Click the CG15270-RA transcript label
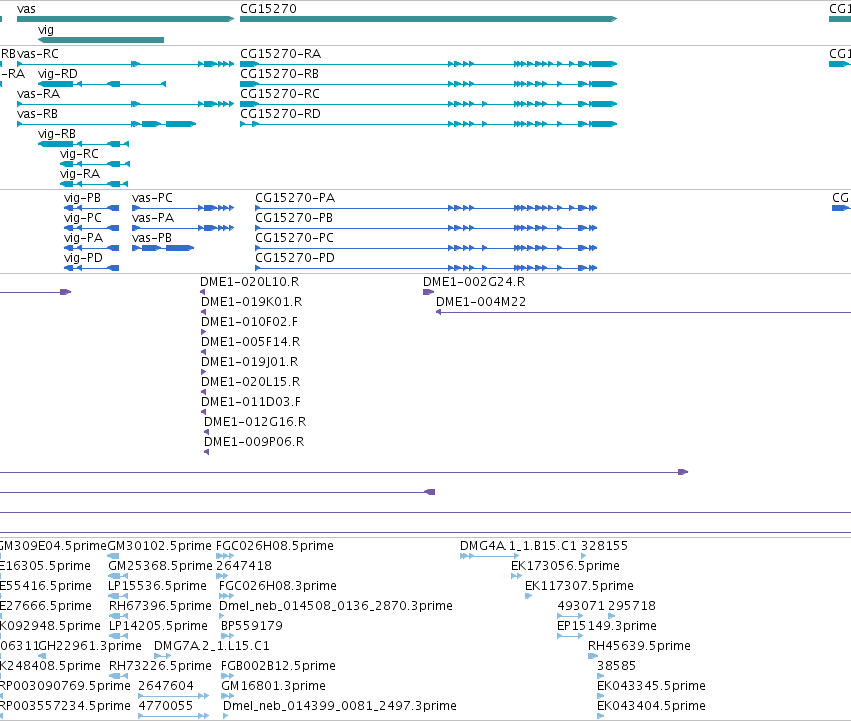The image size is (851, 721). (281, 54)
